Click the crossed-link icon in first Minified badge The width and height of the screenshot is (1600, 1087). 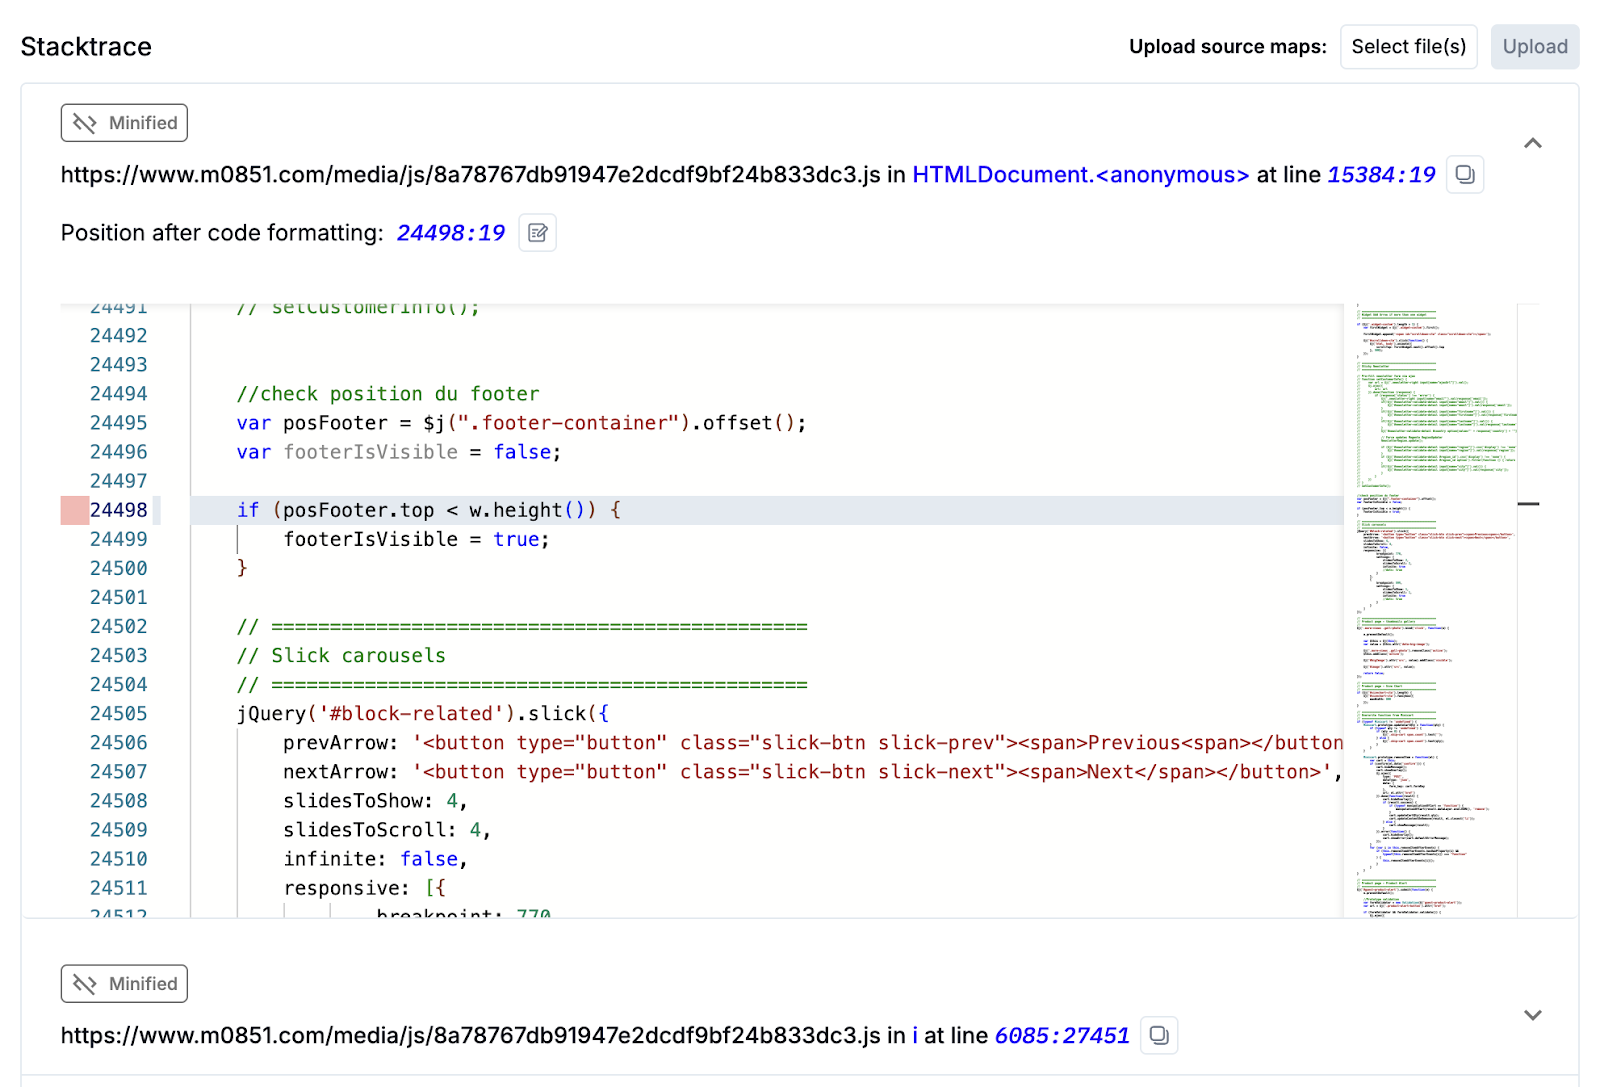85,123
